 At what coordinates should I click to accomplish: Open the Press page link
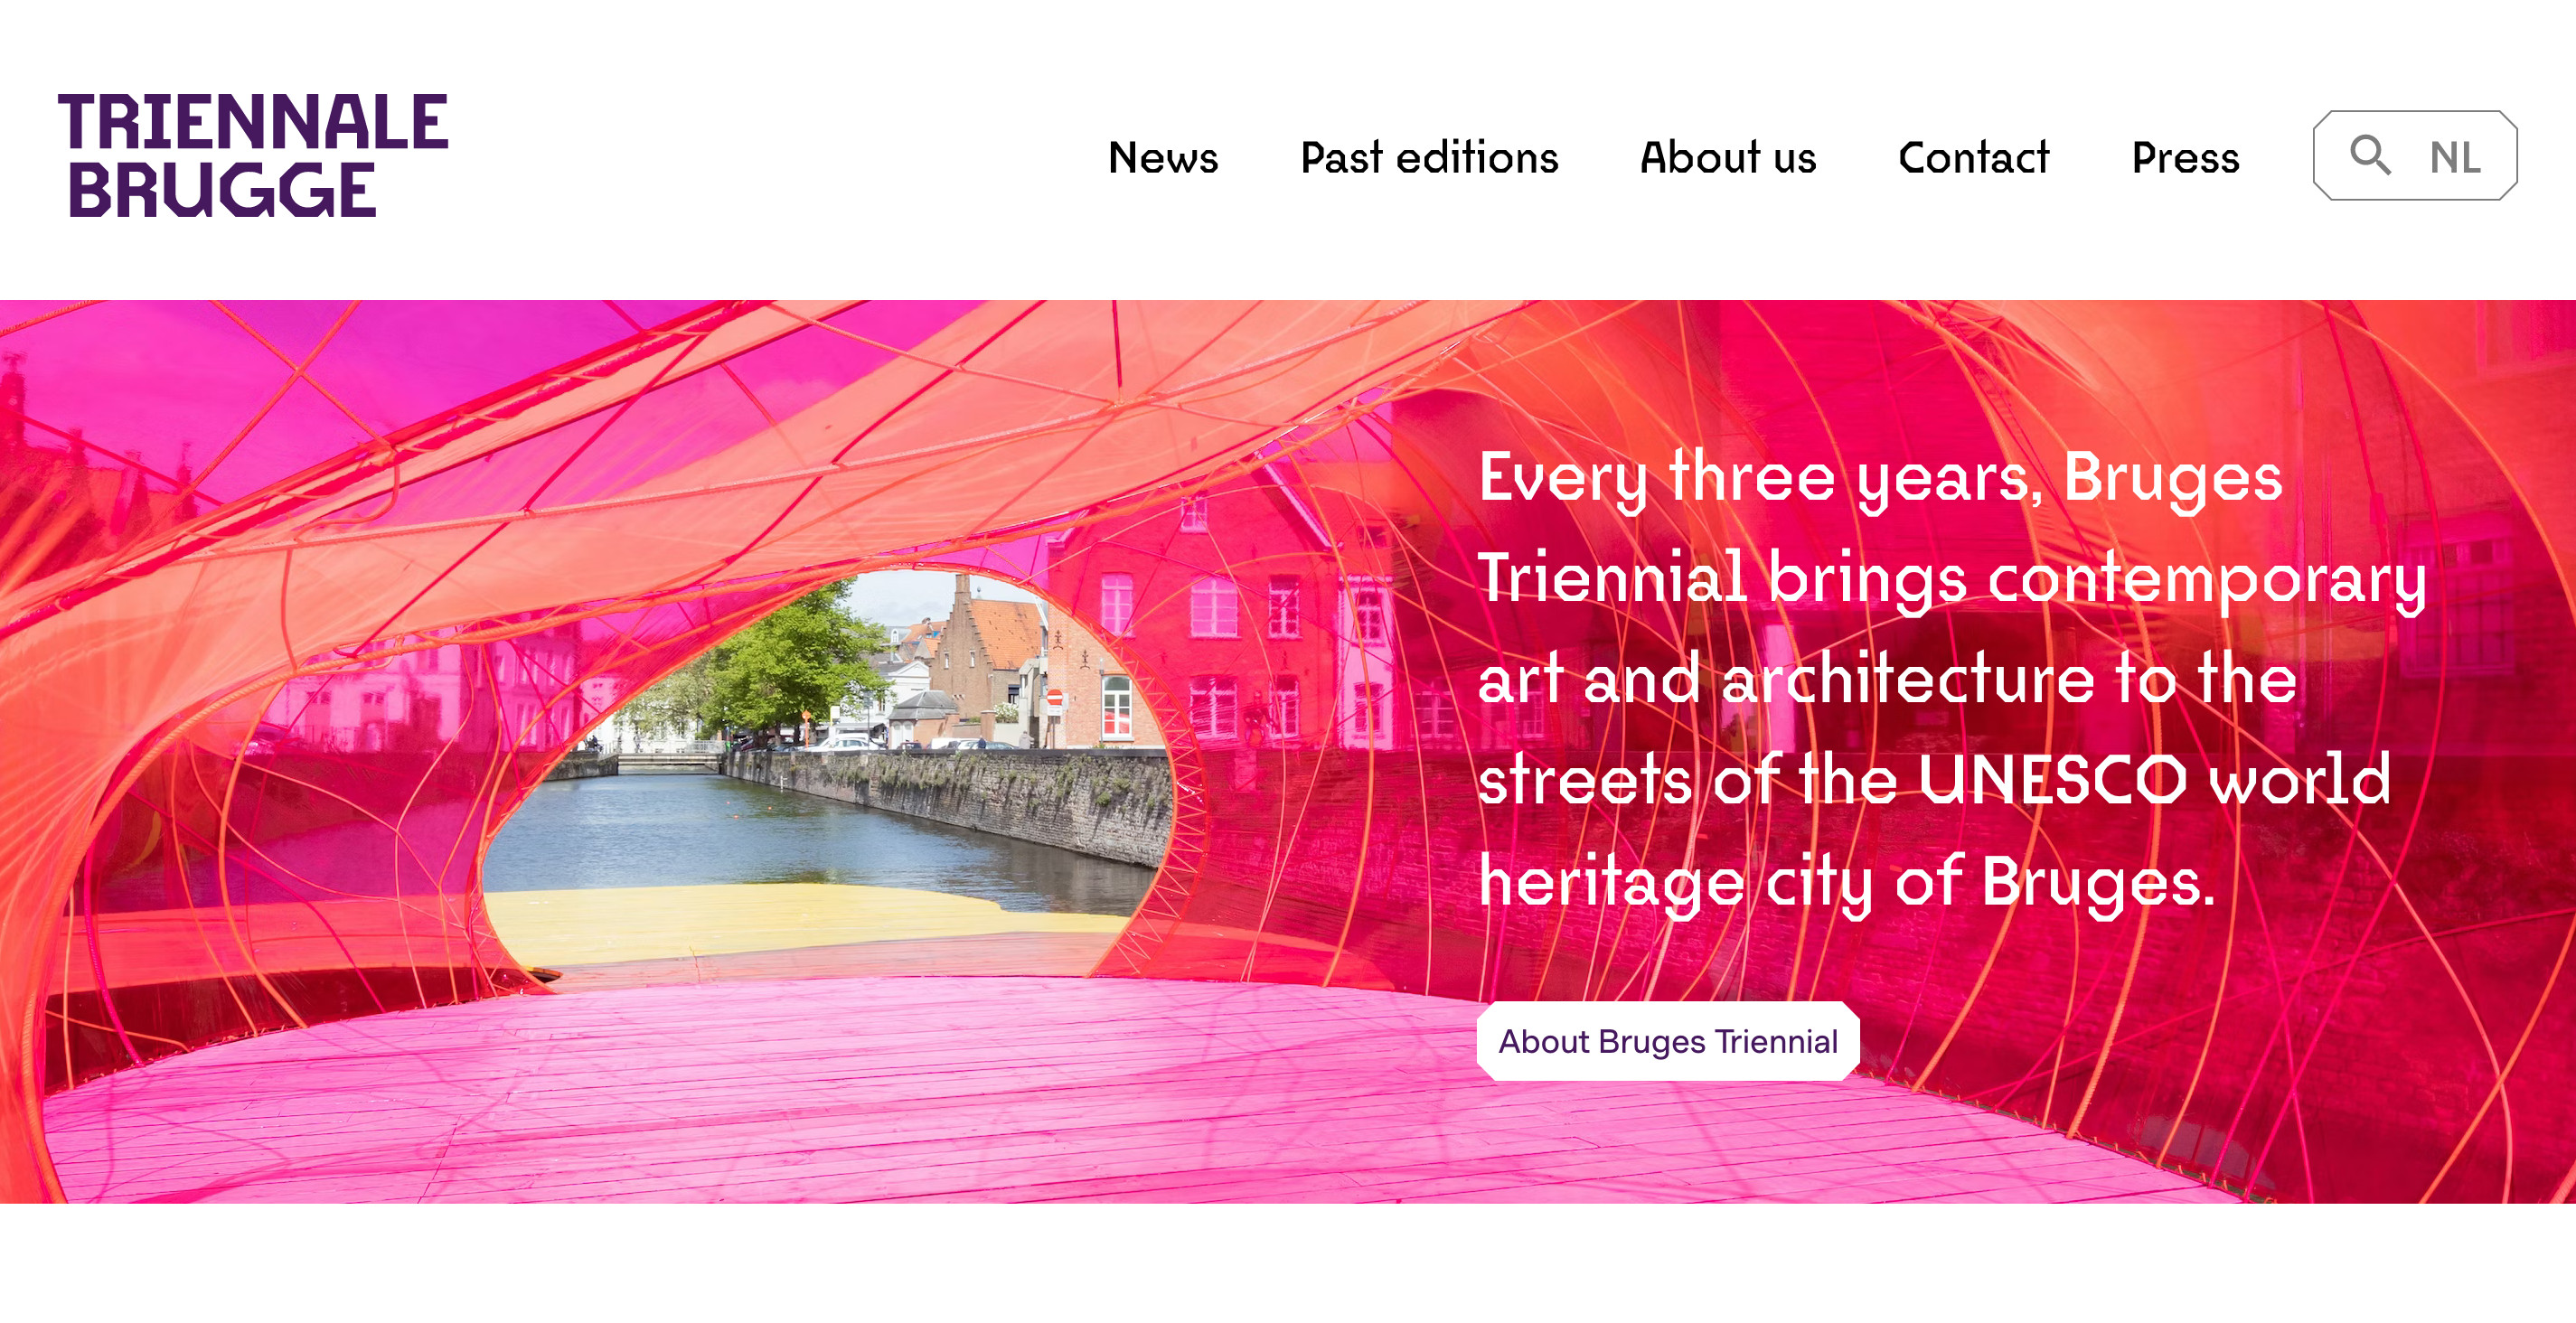click(x=2185, y=158)
